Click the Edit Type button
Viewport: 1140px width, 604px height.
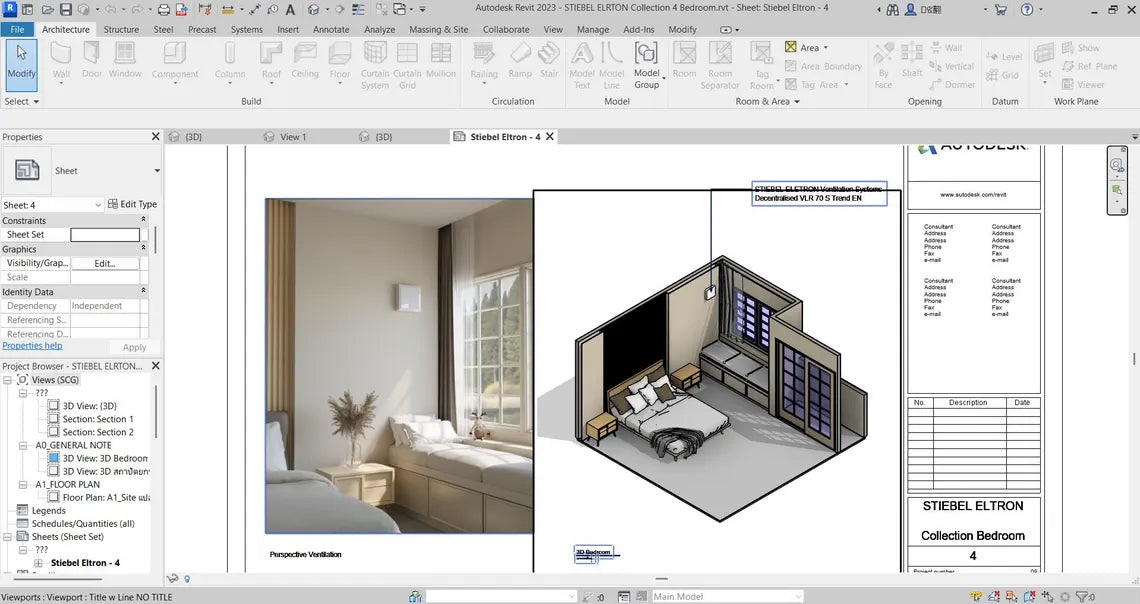tap(132, 204)
